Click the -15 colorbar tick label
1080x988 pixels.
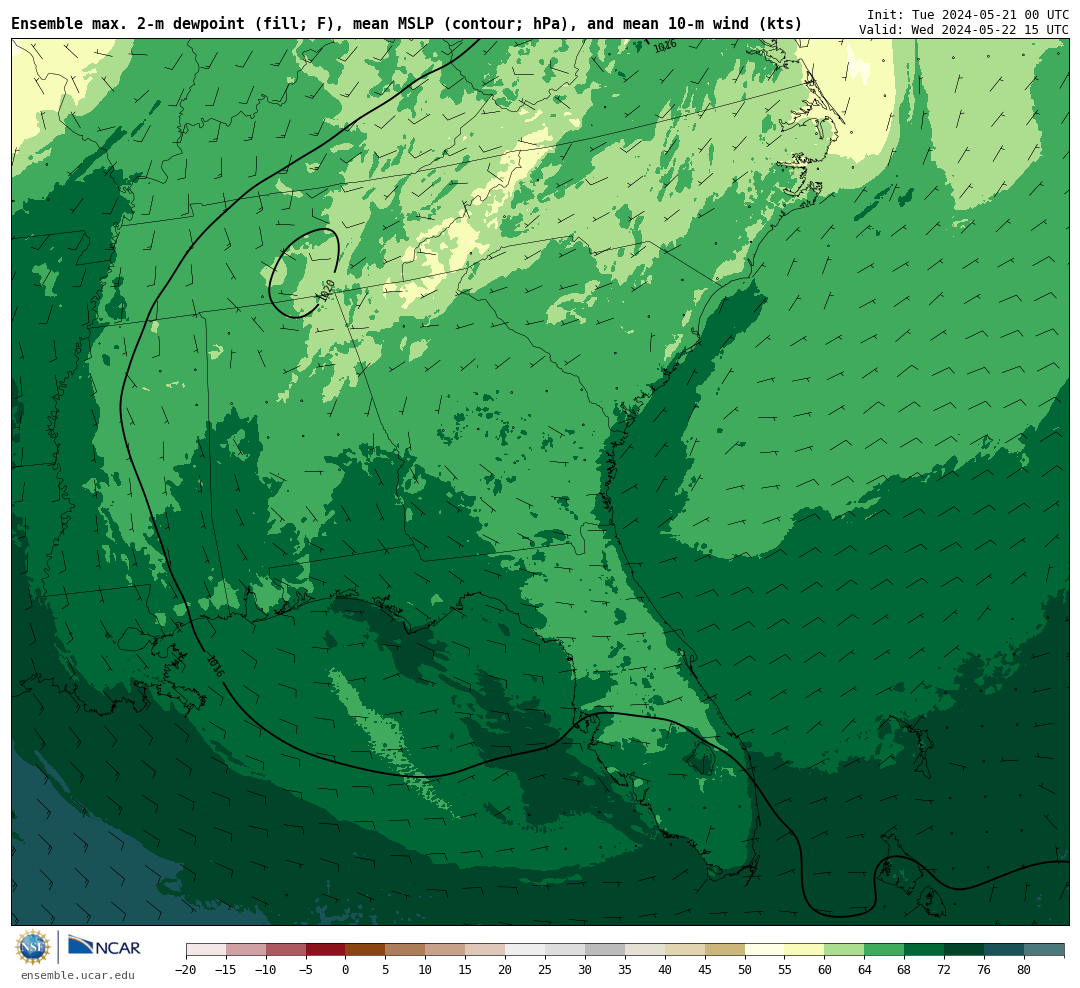(x=226, y=970)
